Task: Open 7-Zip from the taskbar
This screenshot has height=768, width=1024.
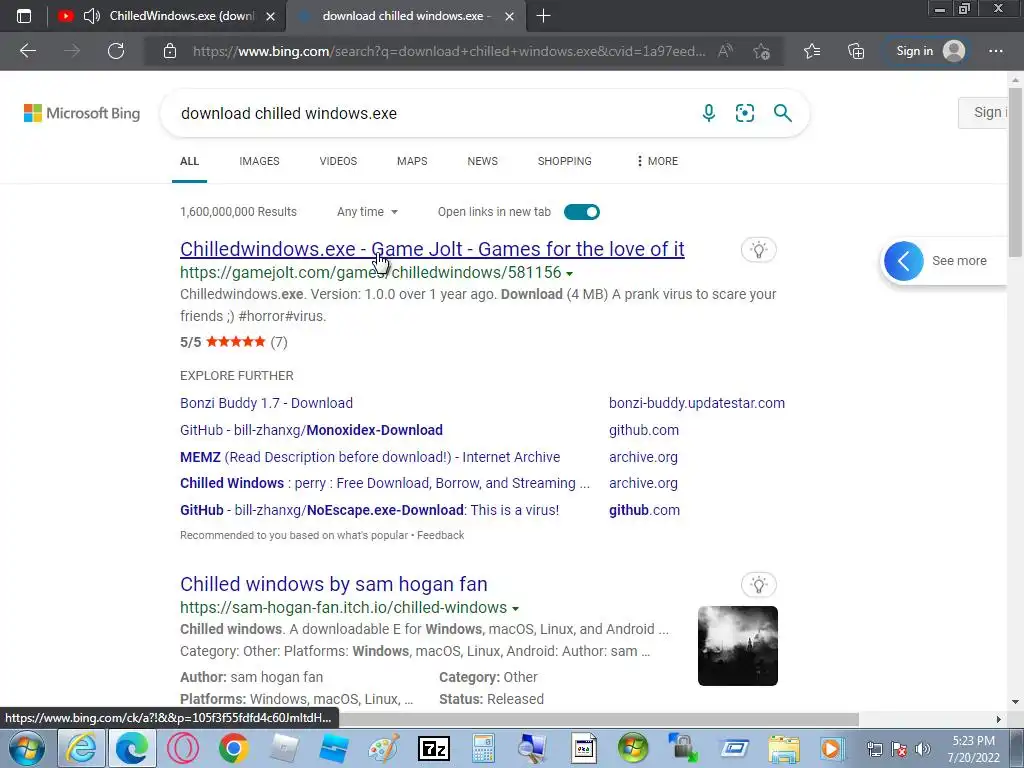Action: point(434,748)
